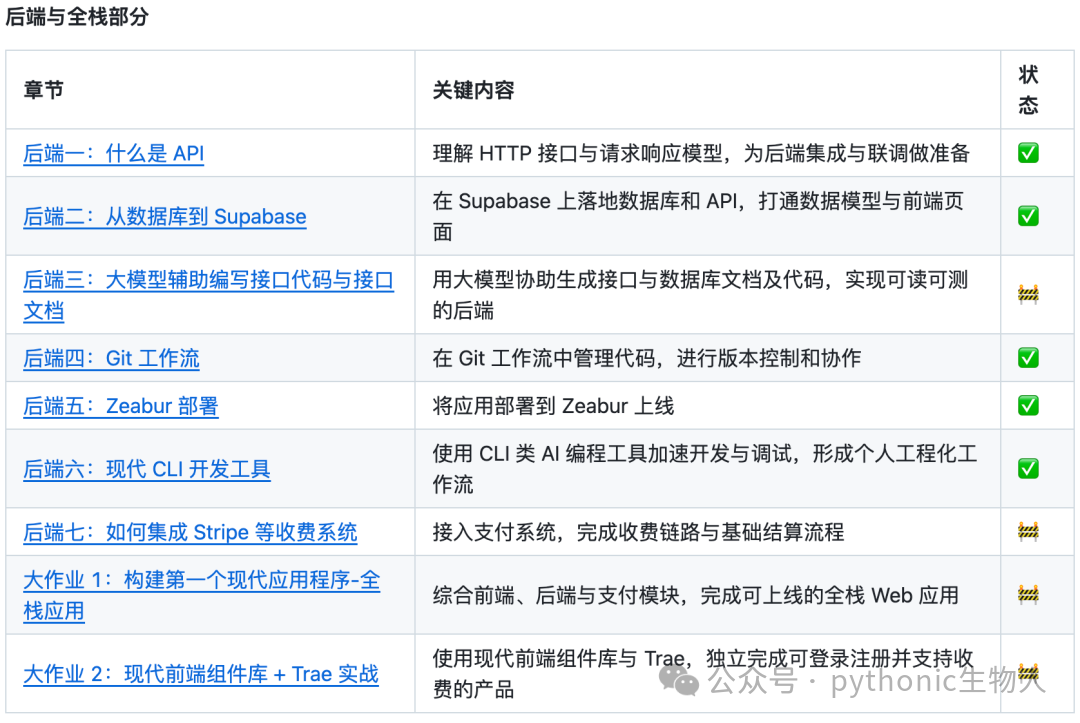
Task: Open the "大作业 2：现代前端组件库 + Trae 实战" link
Action: 201,674
